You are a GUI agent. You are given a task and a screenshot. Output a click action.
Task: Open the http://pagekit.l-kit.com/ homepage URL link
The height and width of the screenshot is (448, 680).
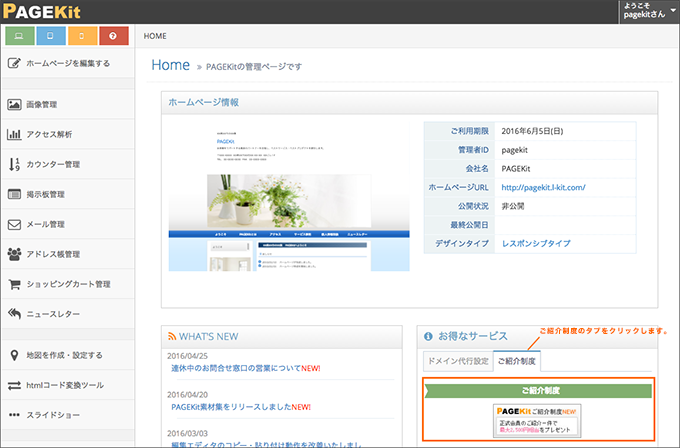point(543,187)
